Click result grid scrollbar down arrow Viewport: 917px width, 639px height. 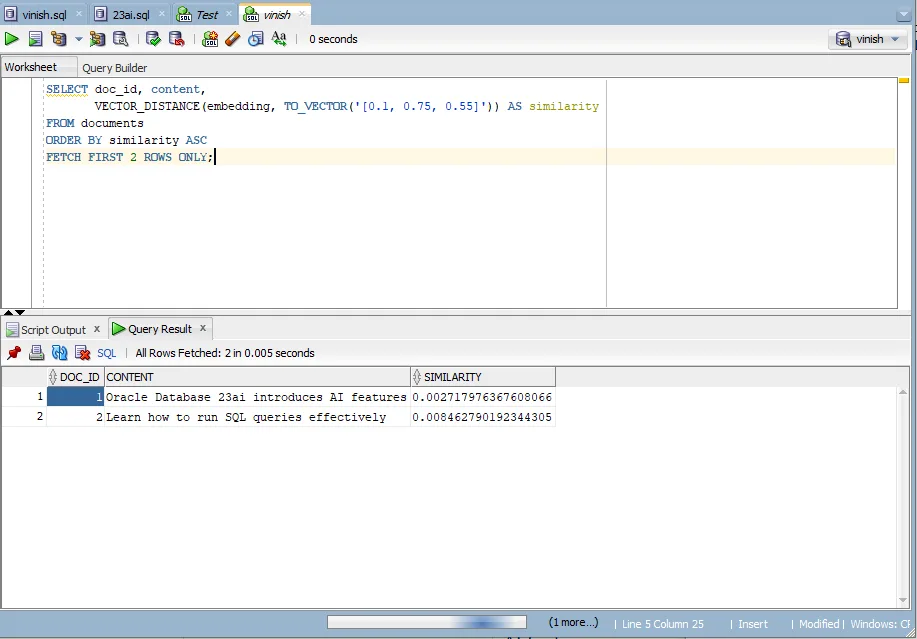(903, 600)
